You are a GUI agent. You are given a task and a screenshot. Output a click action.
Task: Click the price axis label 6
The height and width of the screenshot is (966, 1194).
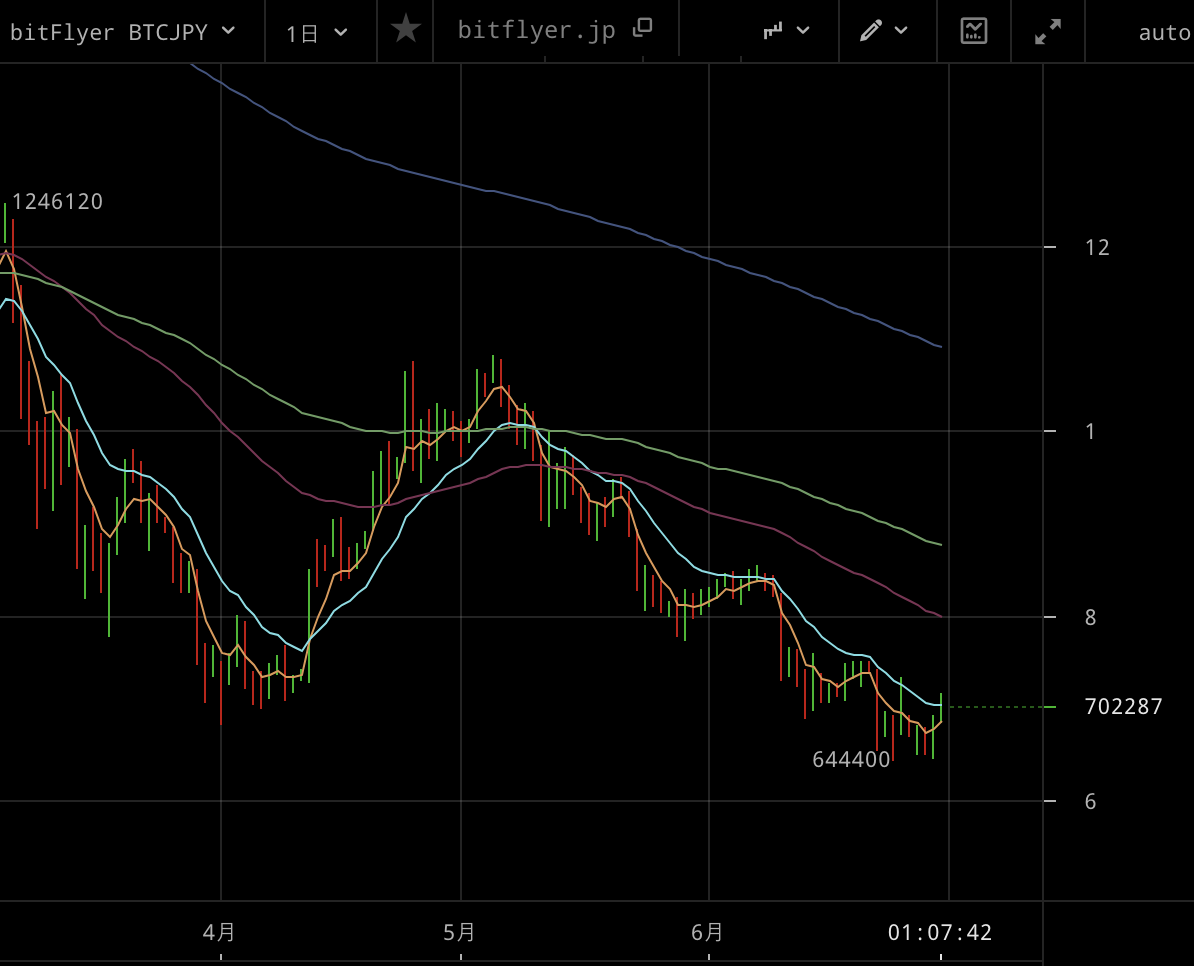click(1090, 802)
